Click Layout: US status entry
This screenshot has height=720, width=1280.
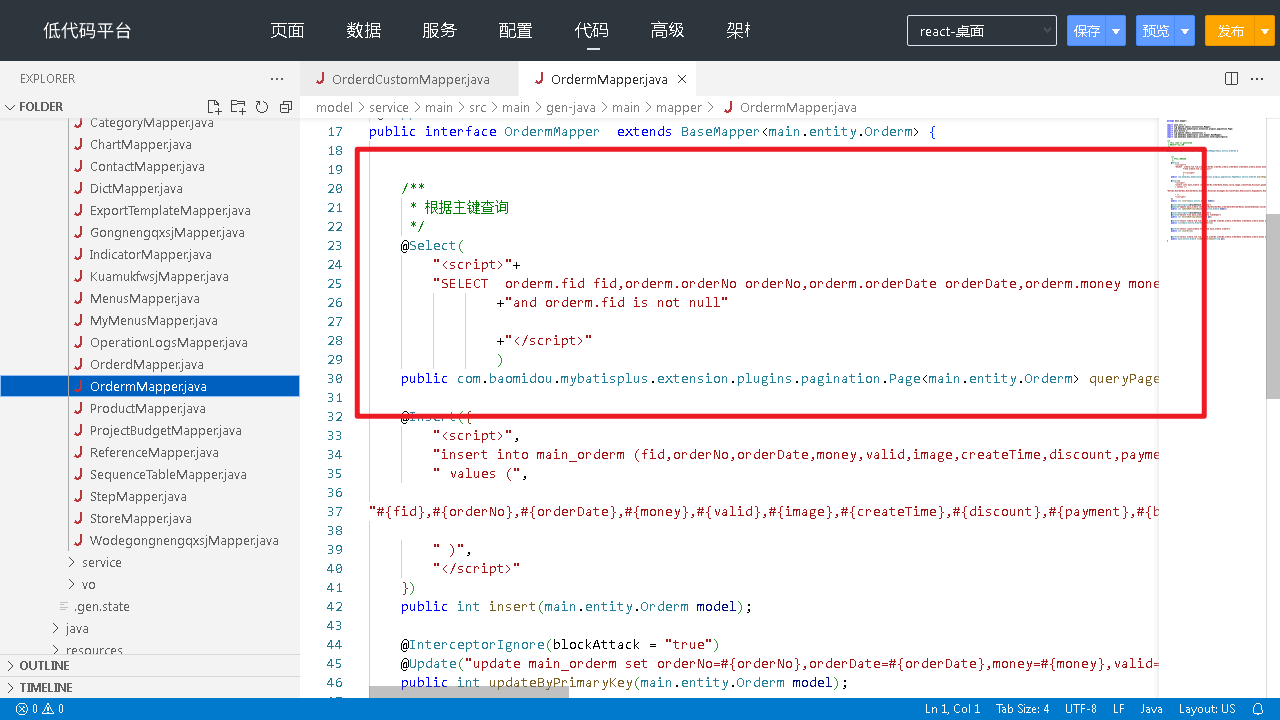pos(1207,709)
